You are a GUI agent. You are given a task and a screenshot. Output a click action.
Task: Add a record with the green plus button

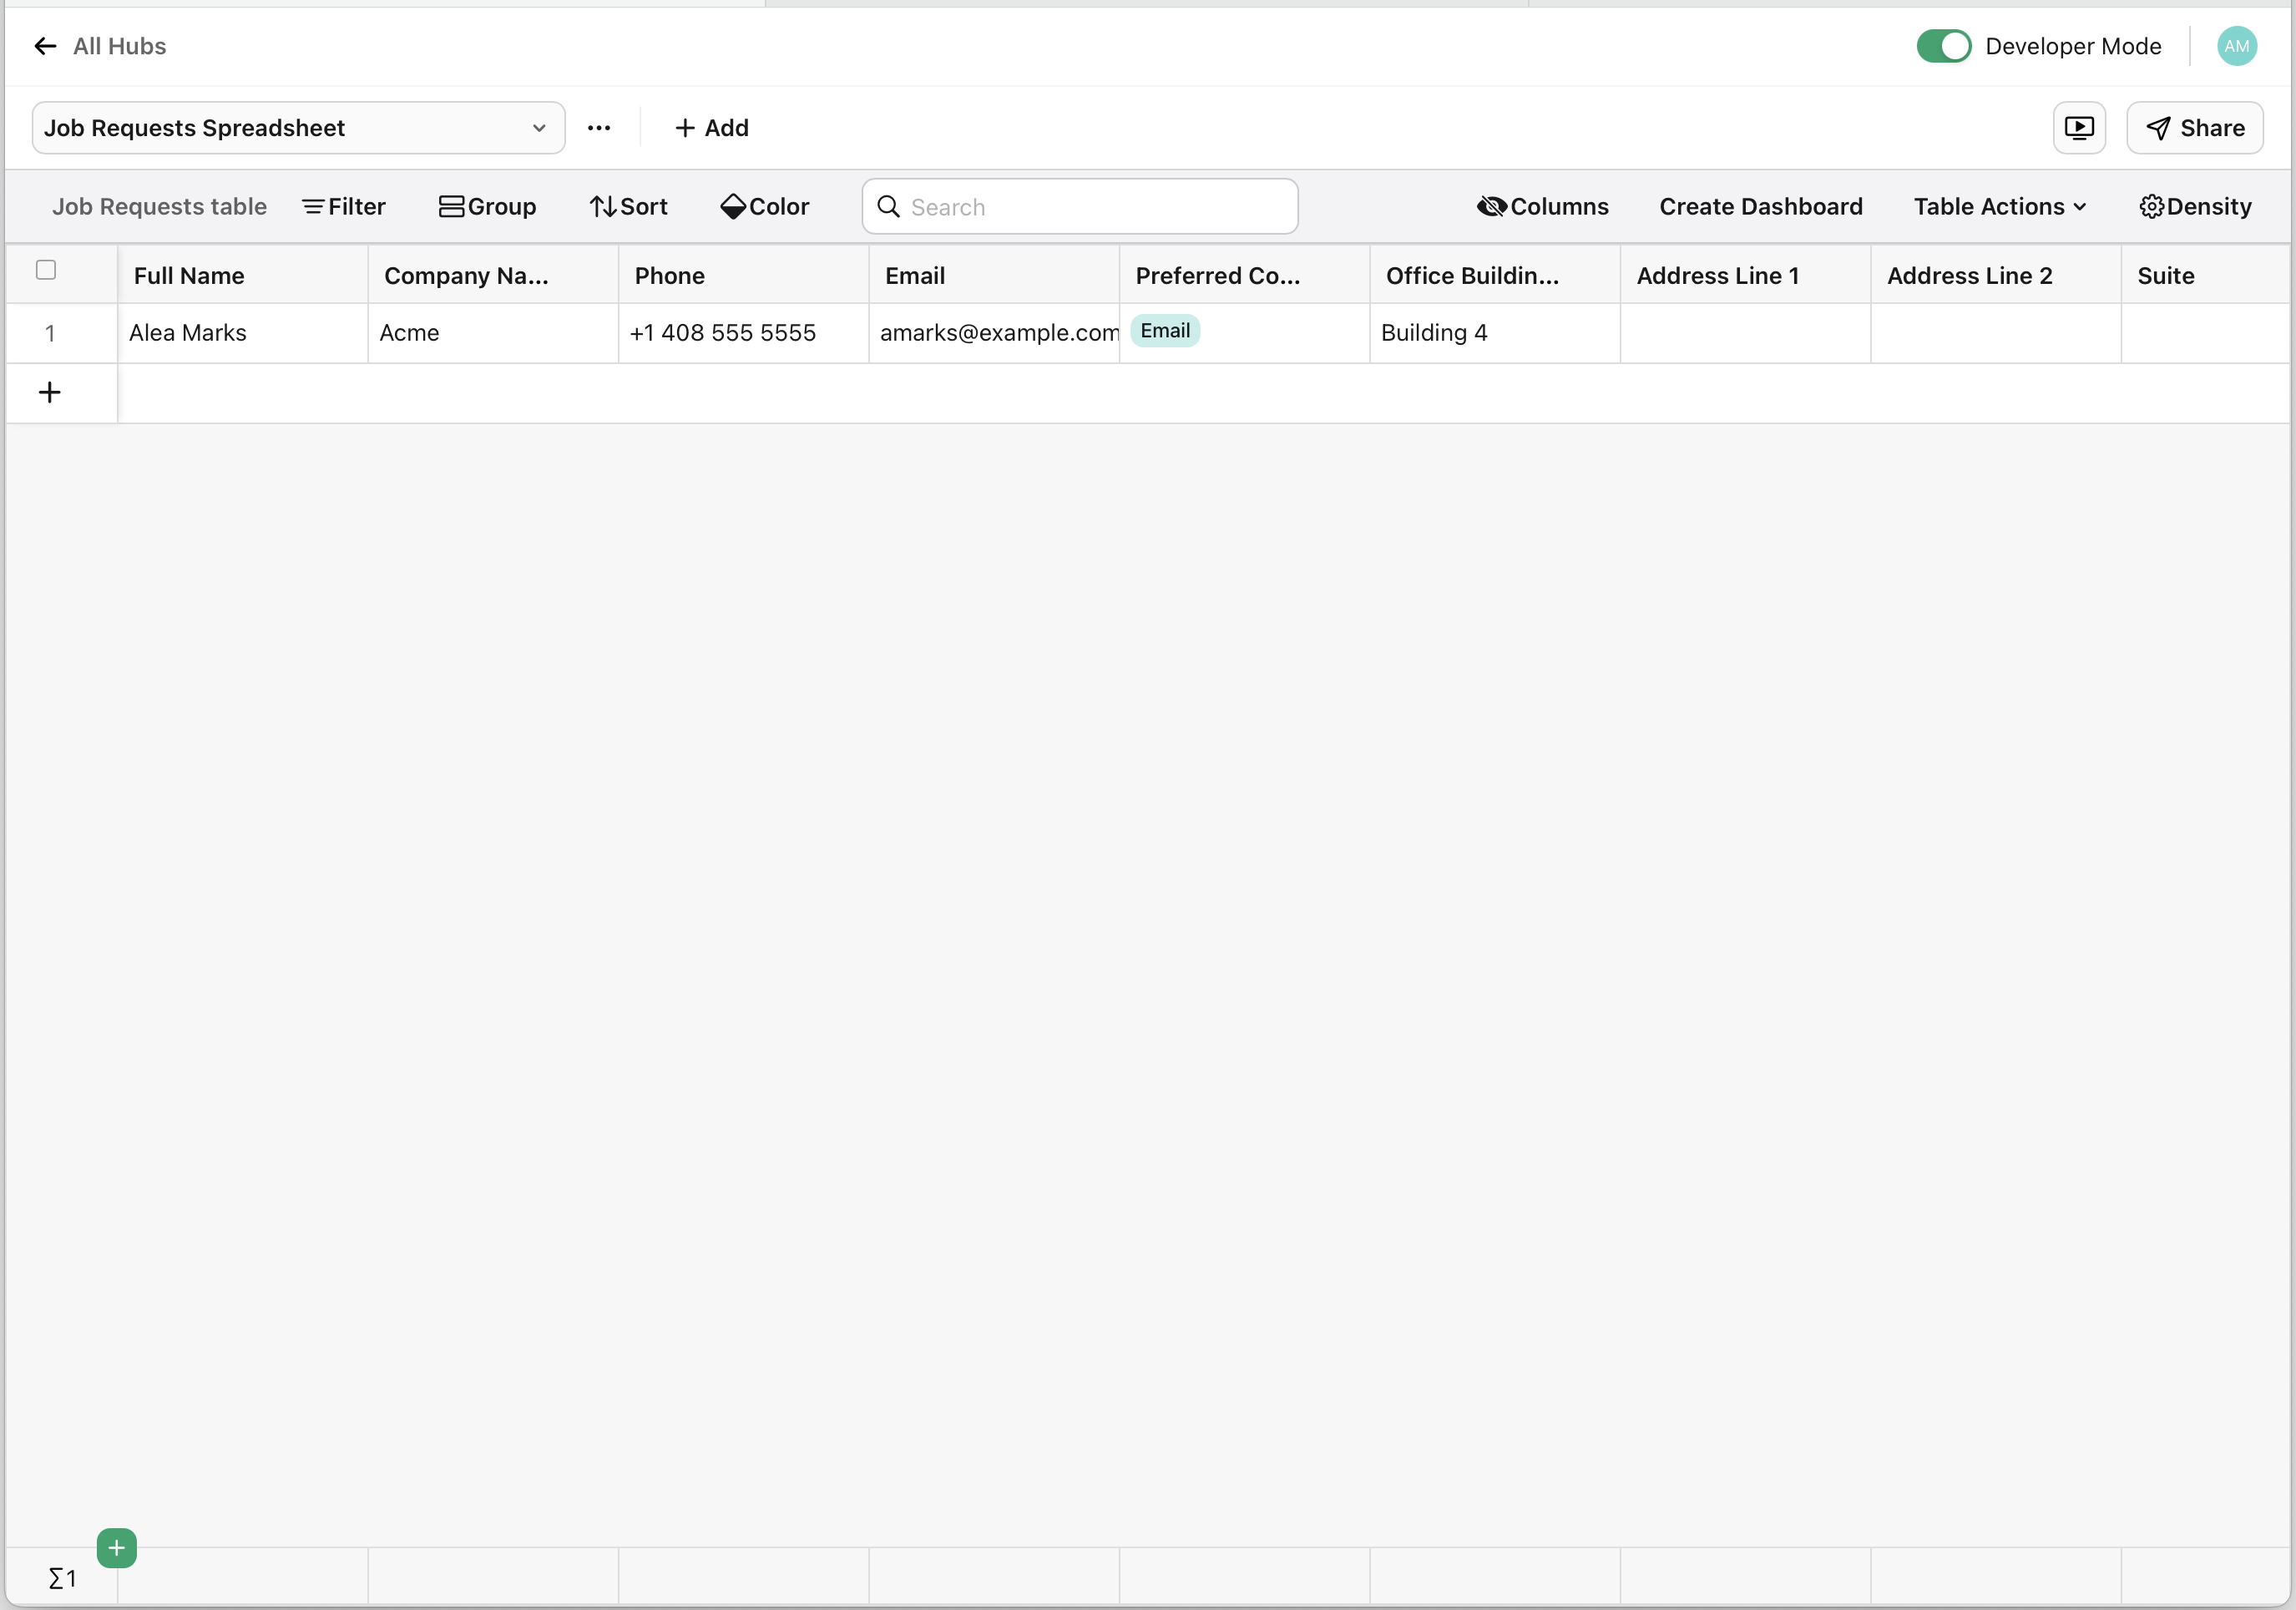coord(116,1547)
